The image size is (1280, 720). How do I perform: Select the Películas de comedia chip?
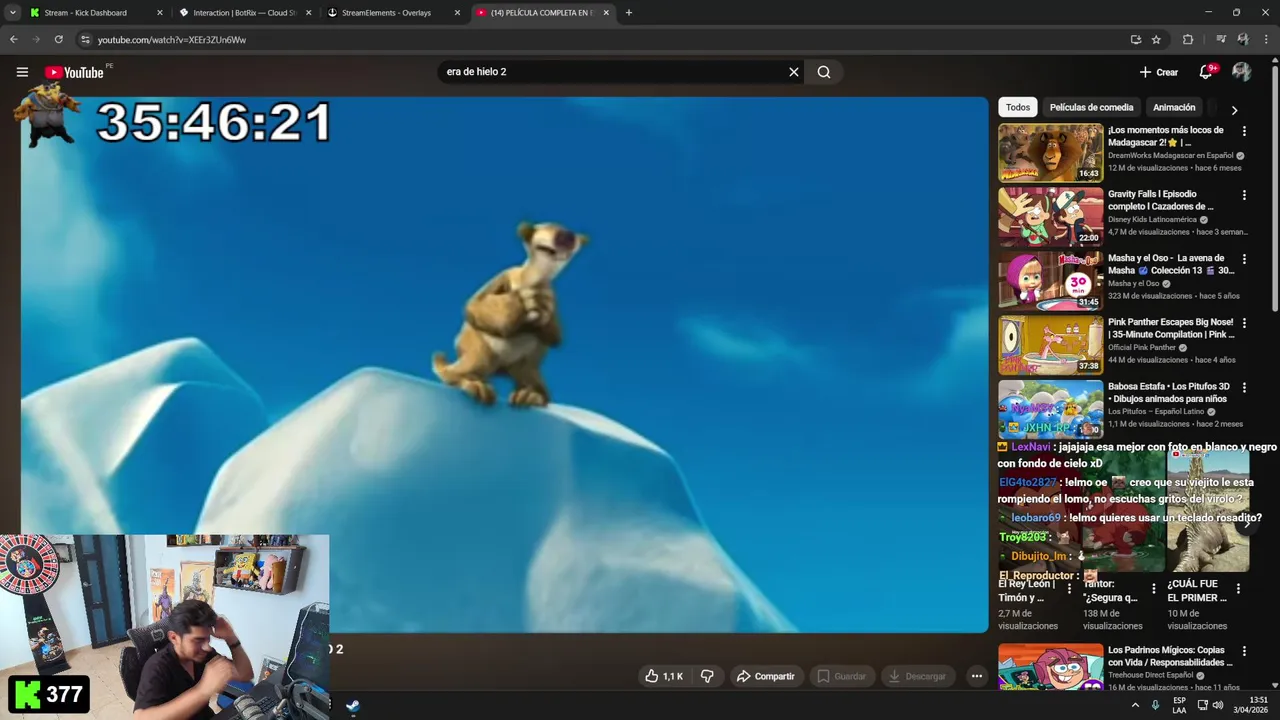point(1091,107)
